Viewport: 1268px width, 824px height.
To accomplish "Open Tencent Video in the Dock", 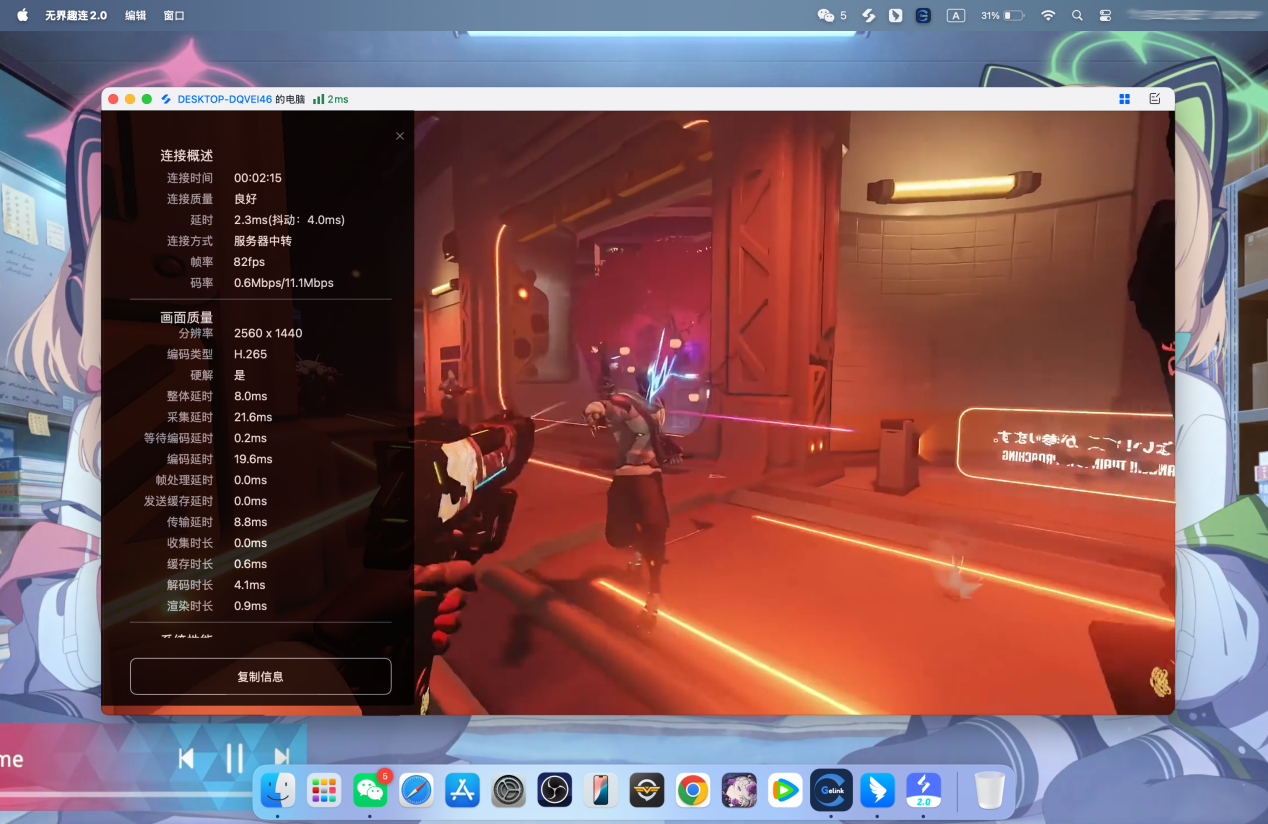I will click(x=785, y=790).
